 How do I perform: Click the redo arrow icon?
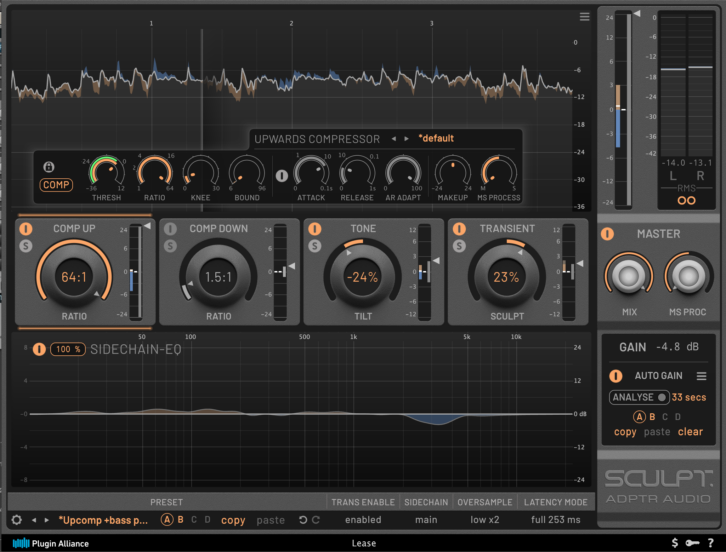(316, 520)
